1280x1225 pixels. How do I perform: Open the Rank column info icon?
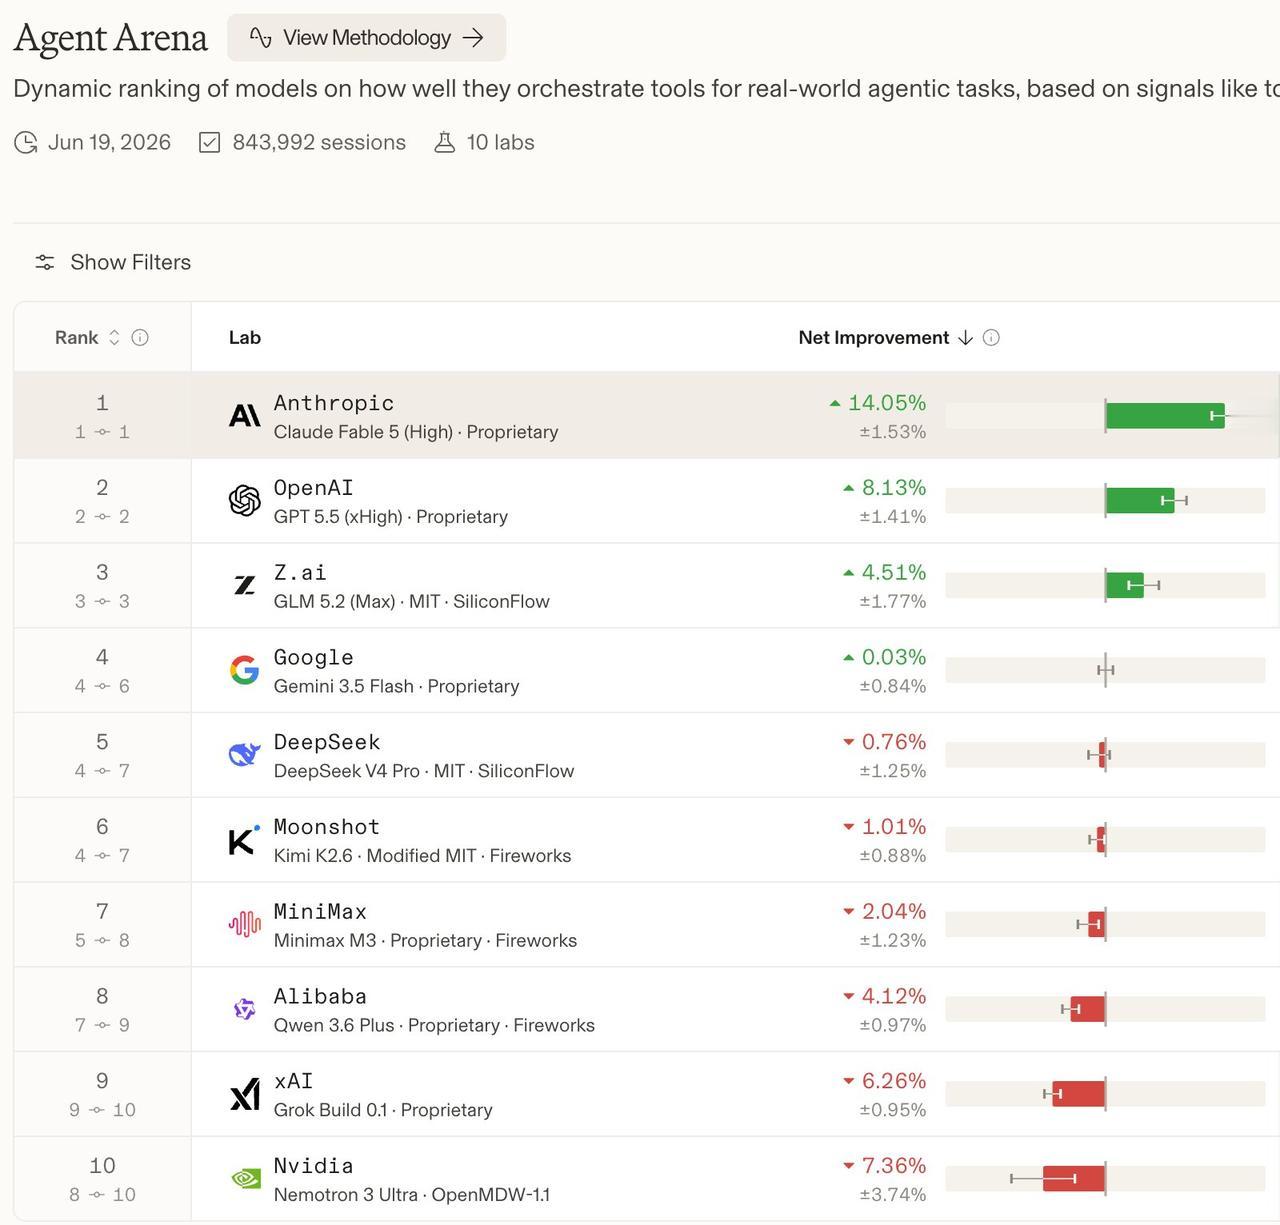(x=140, y=338)
